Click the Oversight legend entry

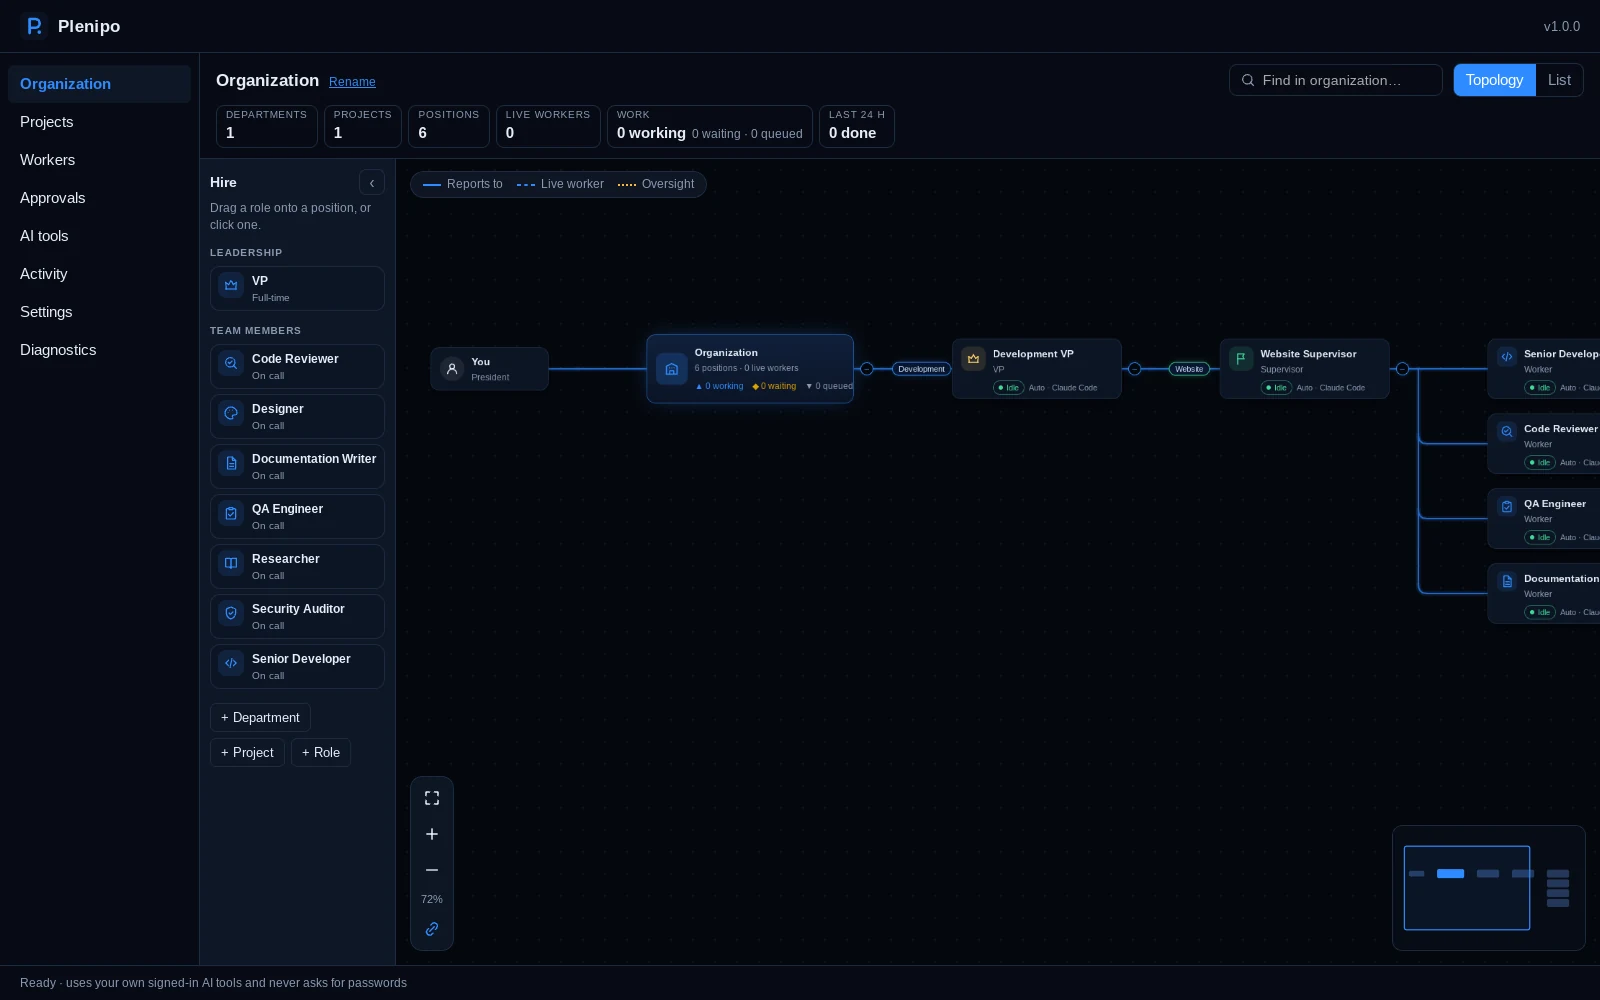[x=656, y=184]
